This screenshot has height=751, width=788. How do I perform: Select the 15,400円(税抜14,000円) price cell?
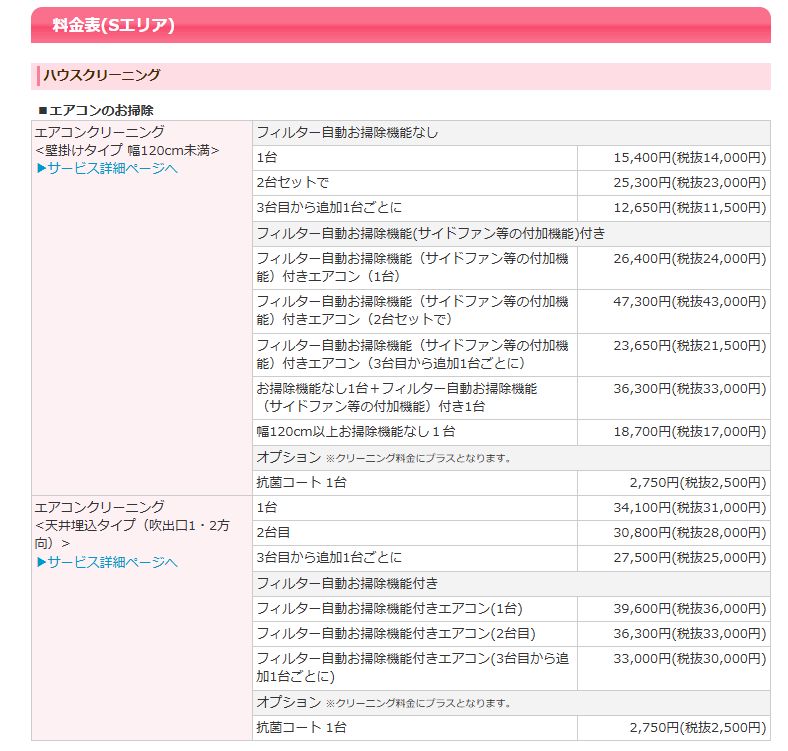point(689,158)
